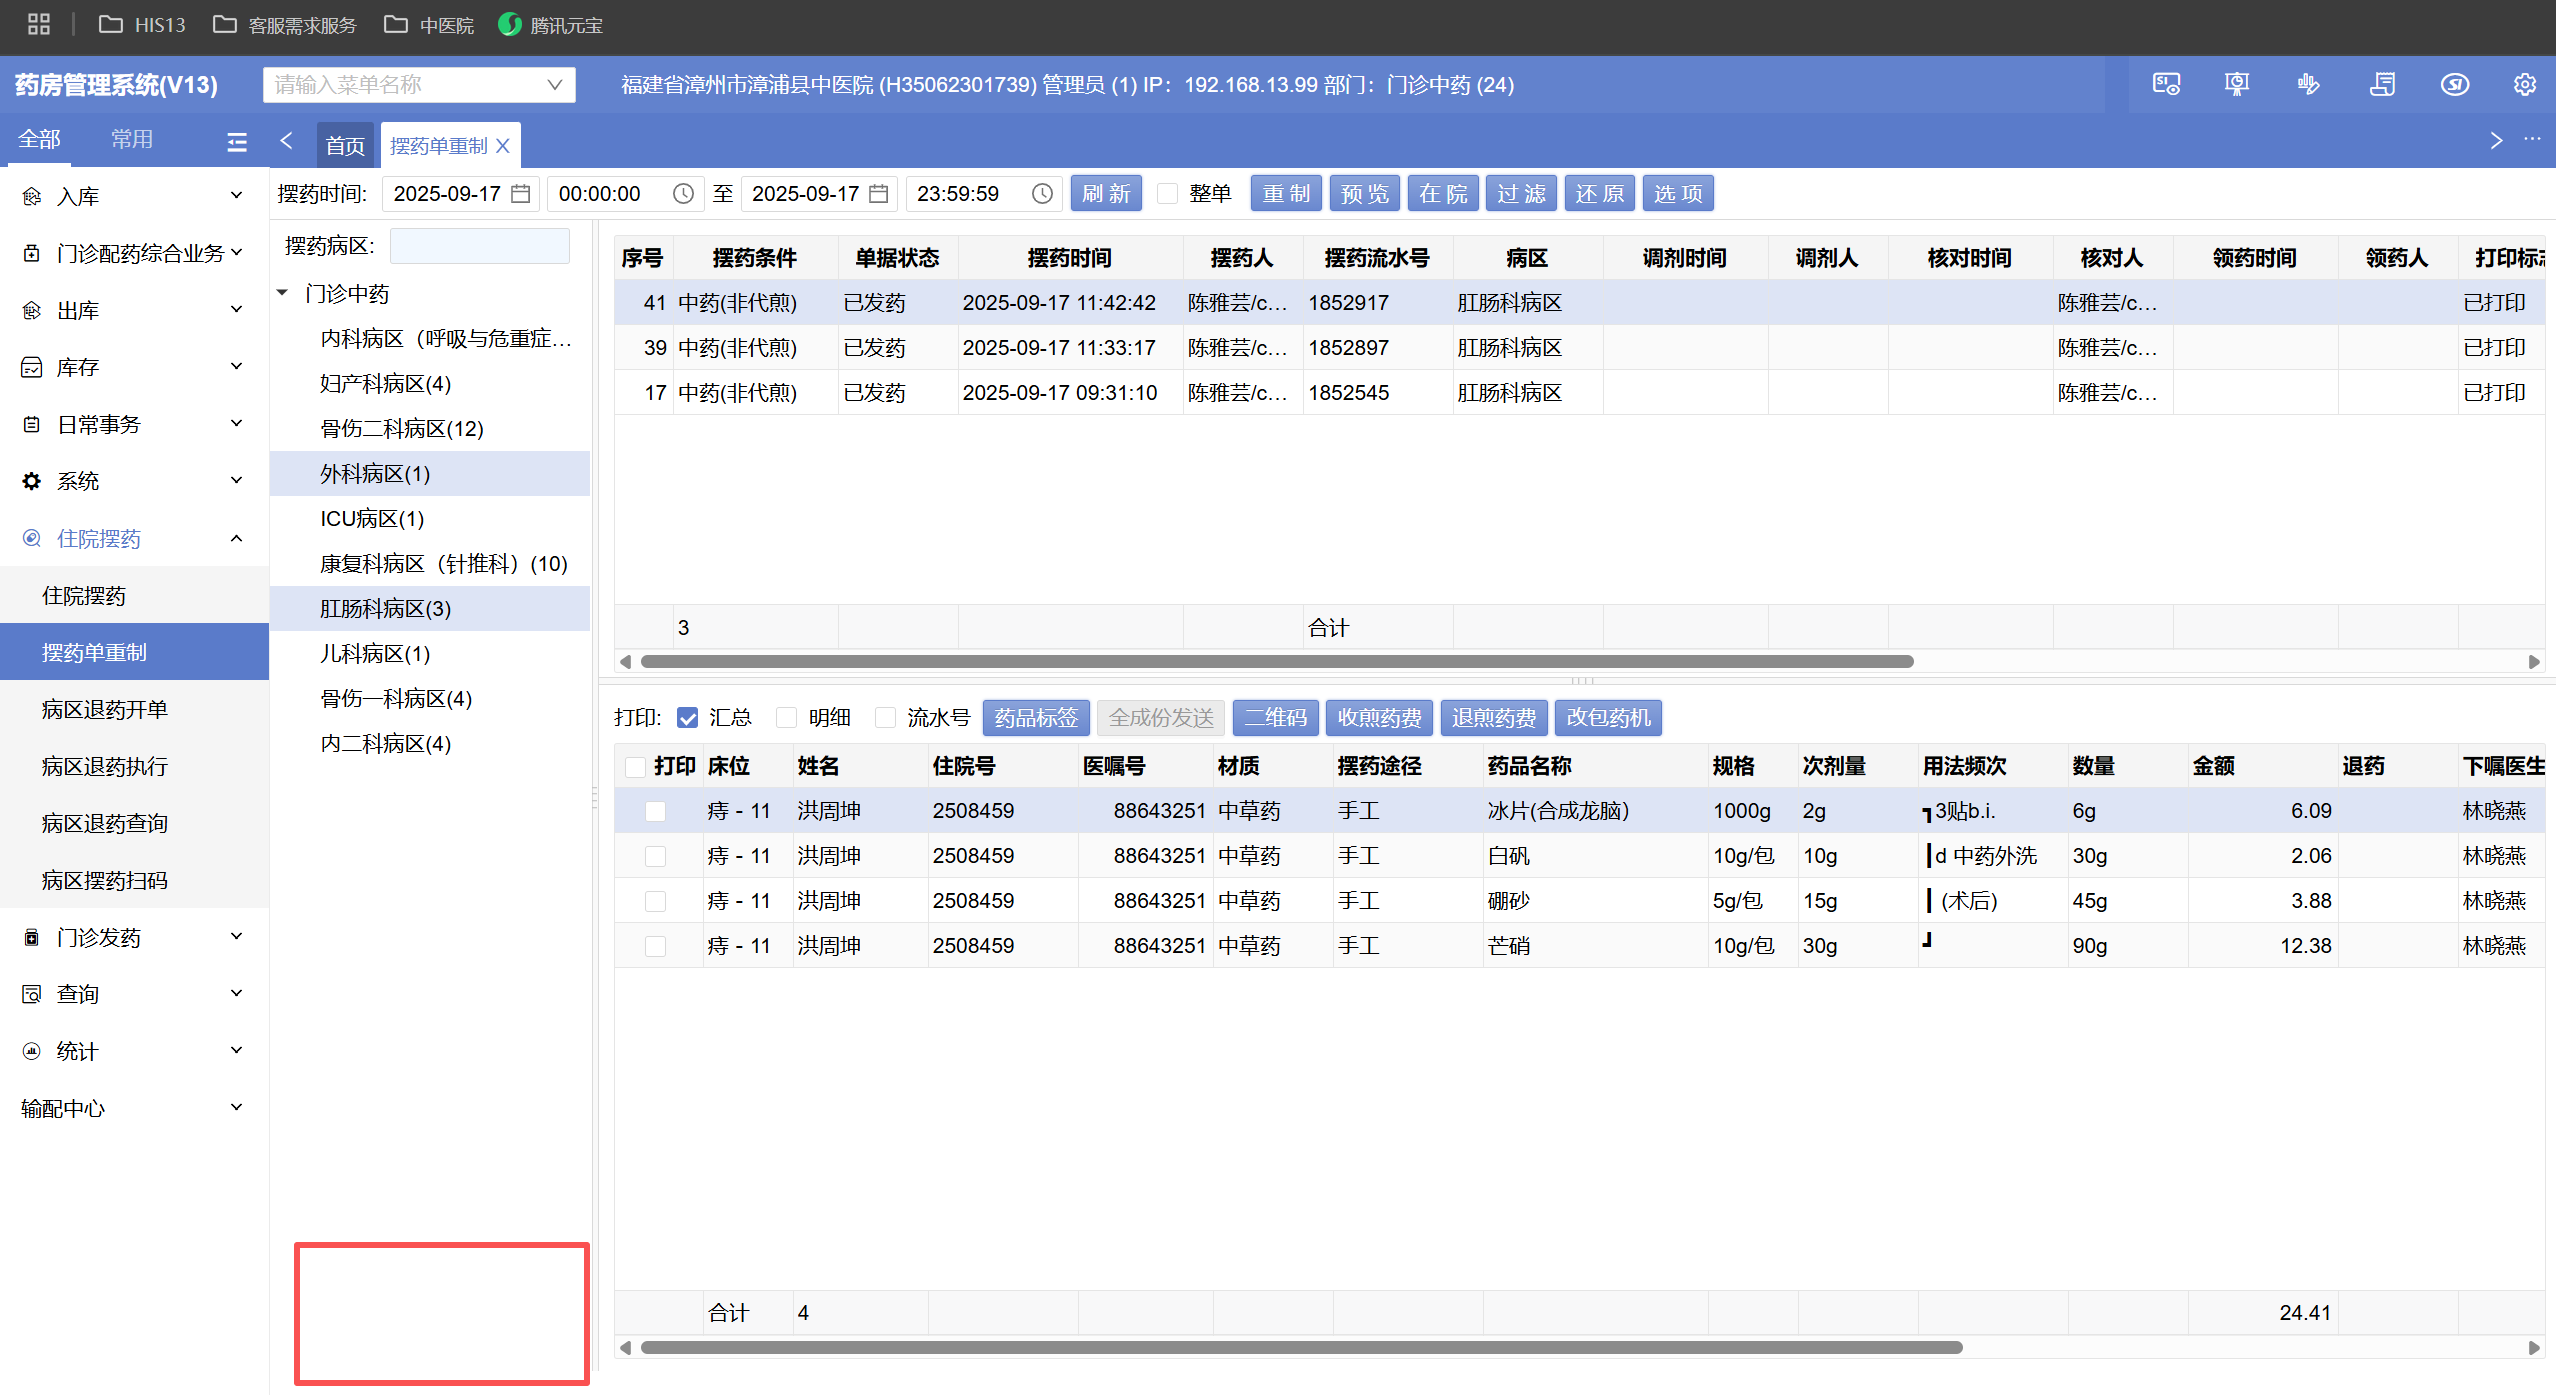2556x1395 pixels.
Task: Click the SI card with eye icon
Action: pyautogui.click(x=2166, y=85)
